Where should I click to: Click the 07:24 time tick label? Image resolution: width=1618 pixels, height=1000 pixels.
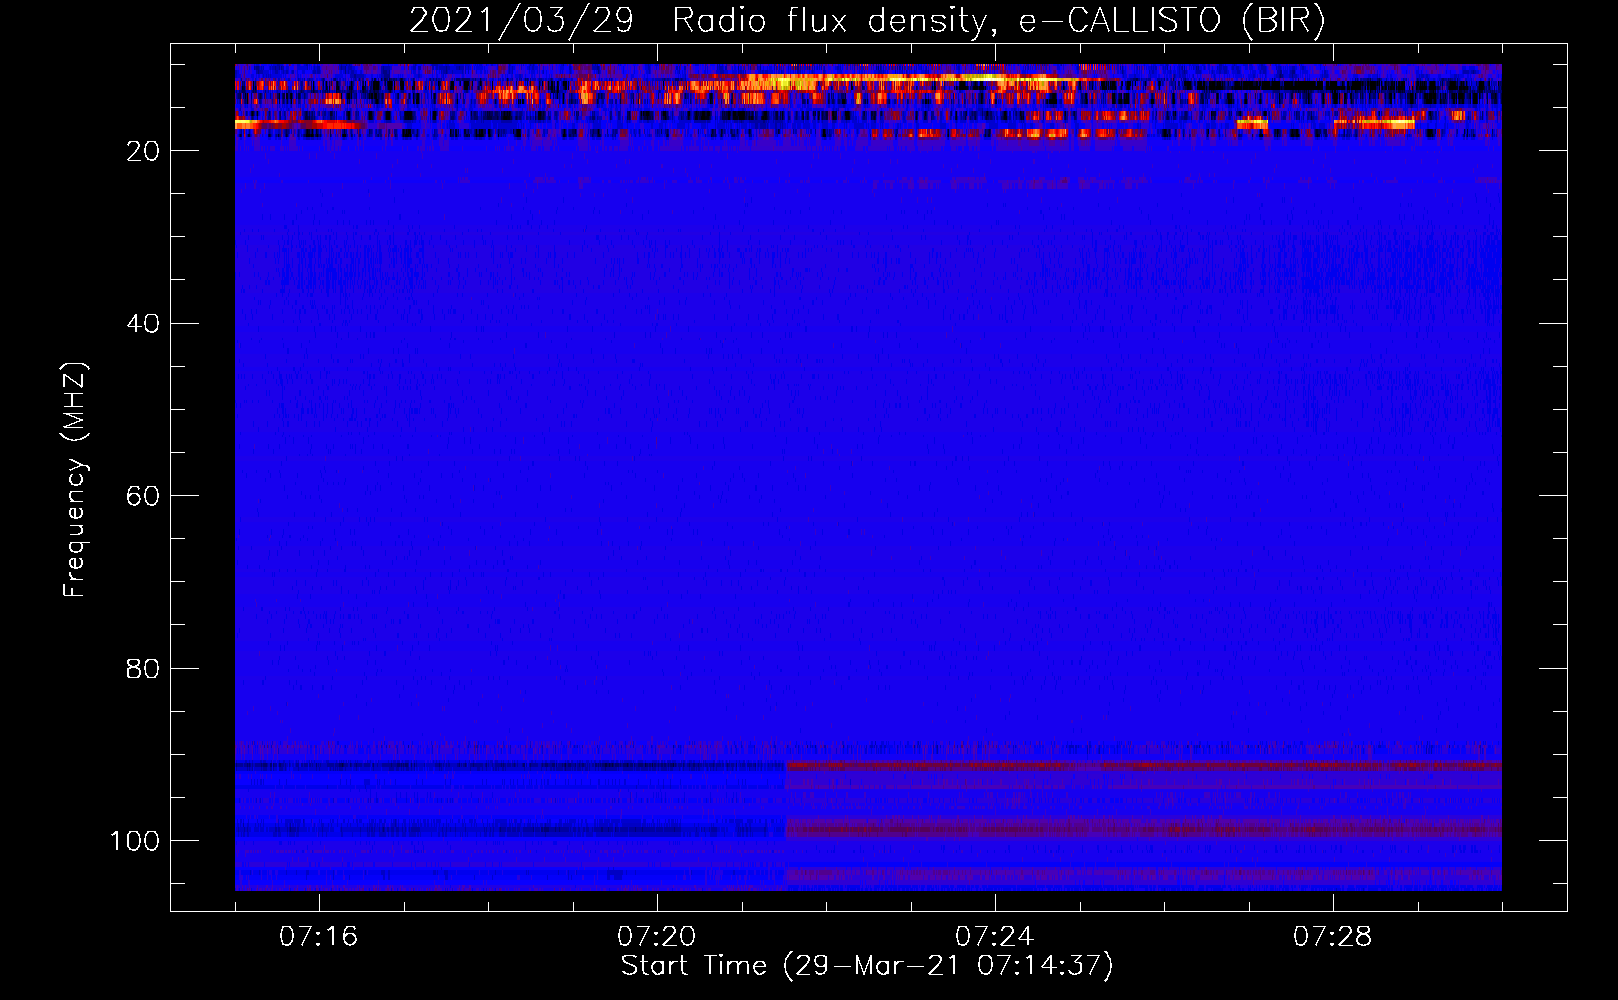(x=995, y=937)
